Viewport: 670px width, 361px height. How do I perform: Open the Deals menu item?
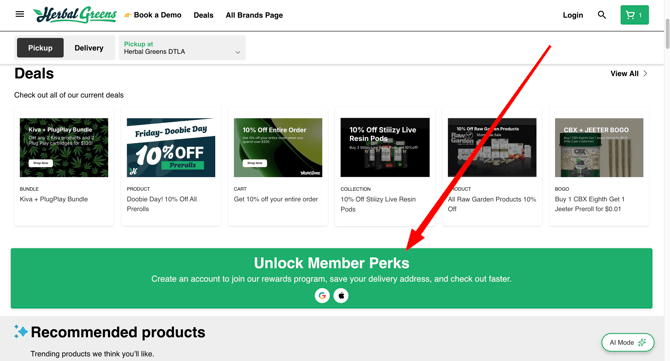203,15
